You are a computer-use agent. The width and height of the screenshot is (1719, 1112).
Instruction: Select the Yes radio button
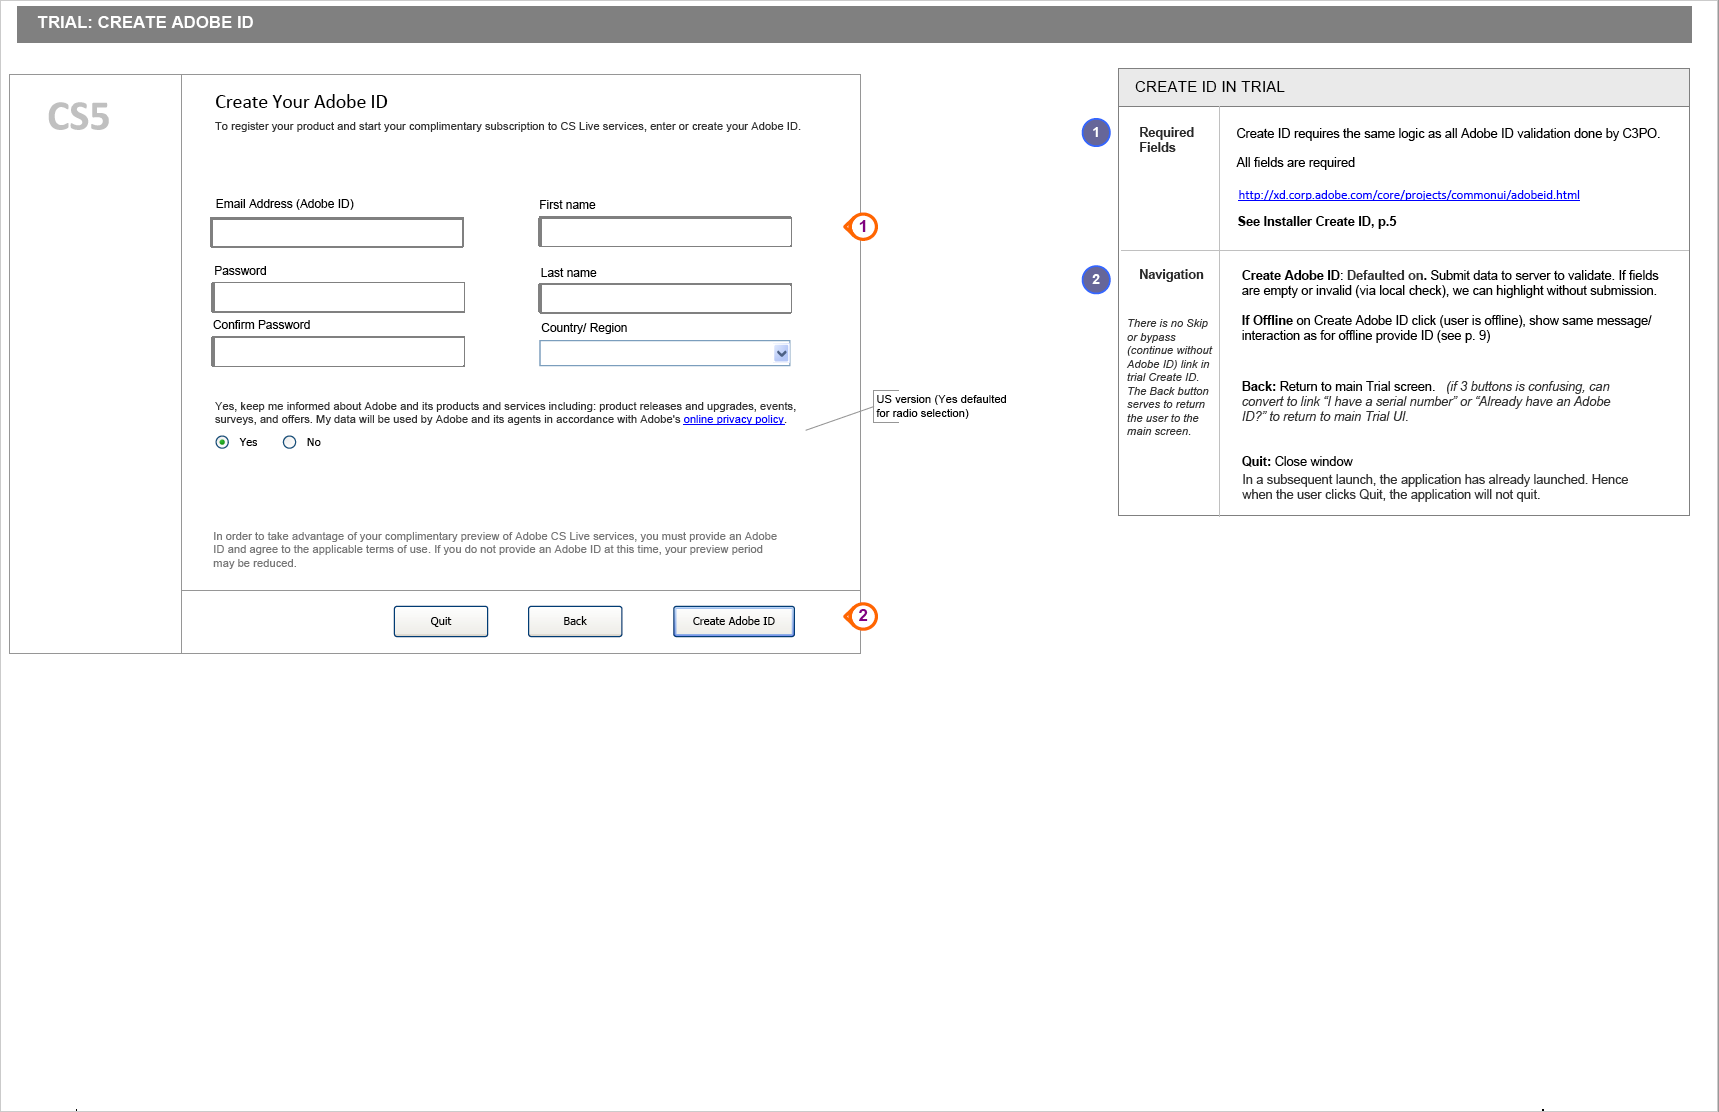(x=222, y=442)
